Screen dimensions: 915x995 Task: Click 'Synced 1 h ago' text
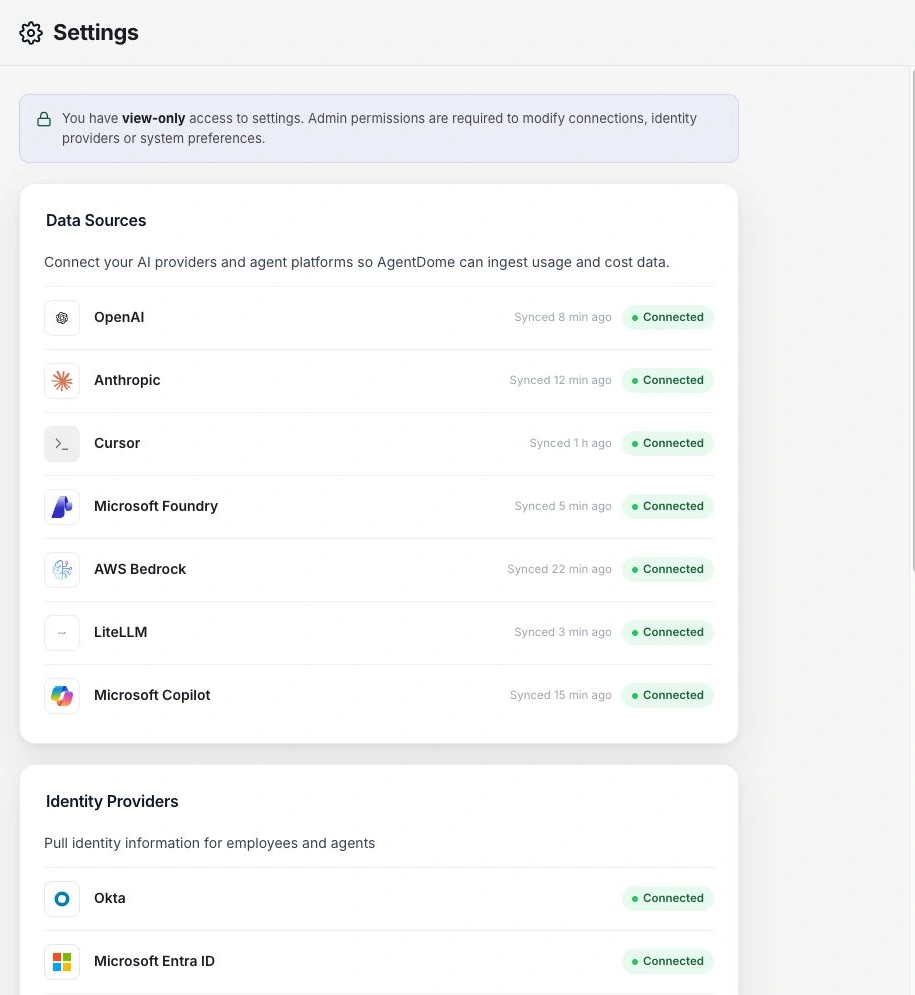click(570, 443)
